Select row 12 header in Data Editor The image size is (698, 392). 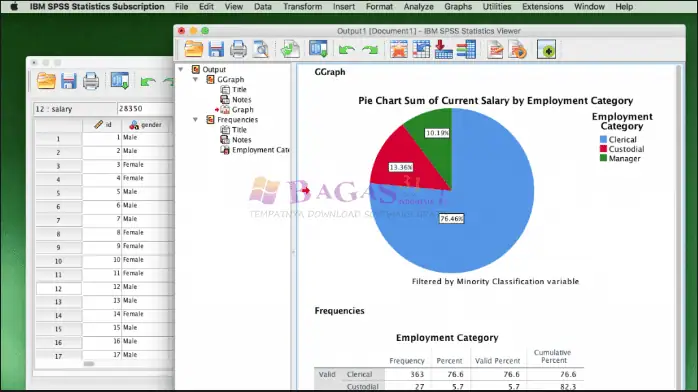click(x=58, y=288)
